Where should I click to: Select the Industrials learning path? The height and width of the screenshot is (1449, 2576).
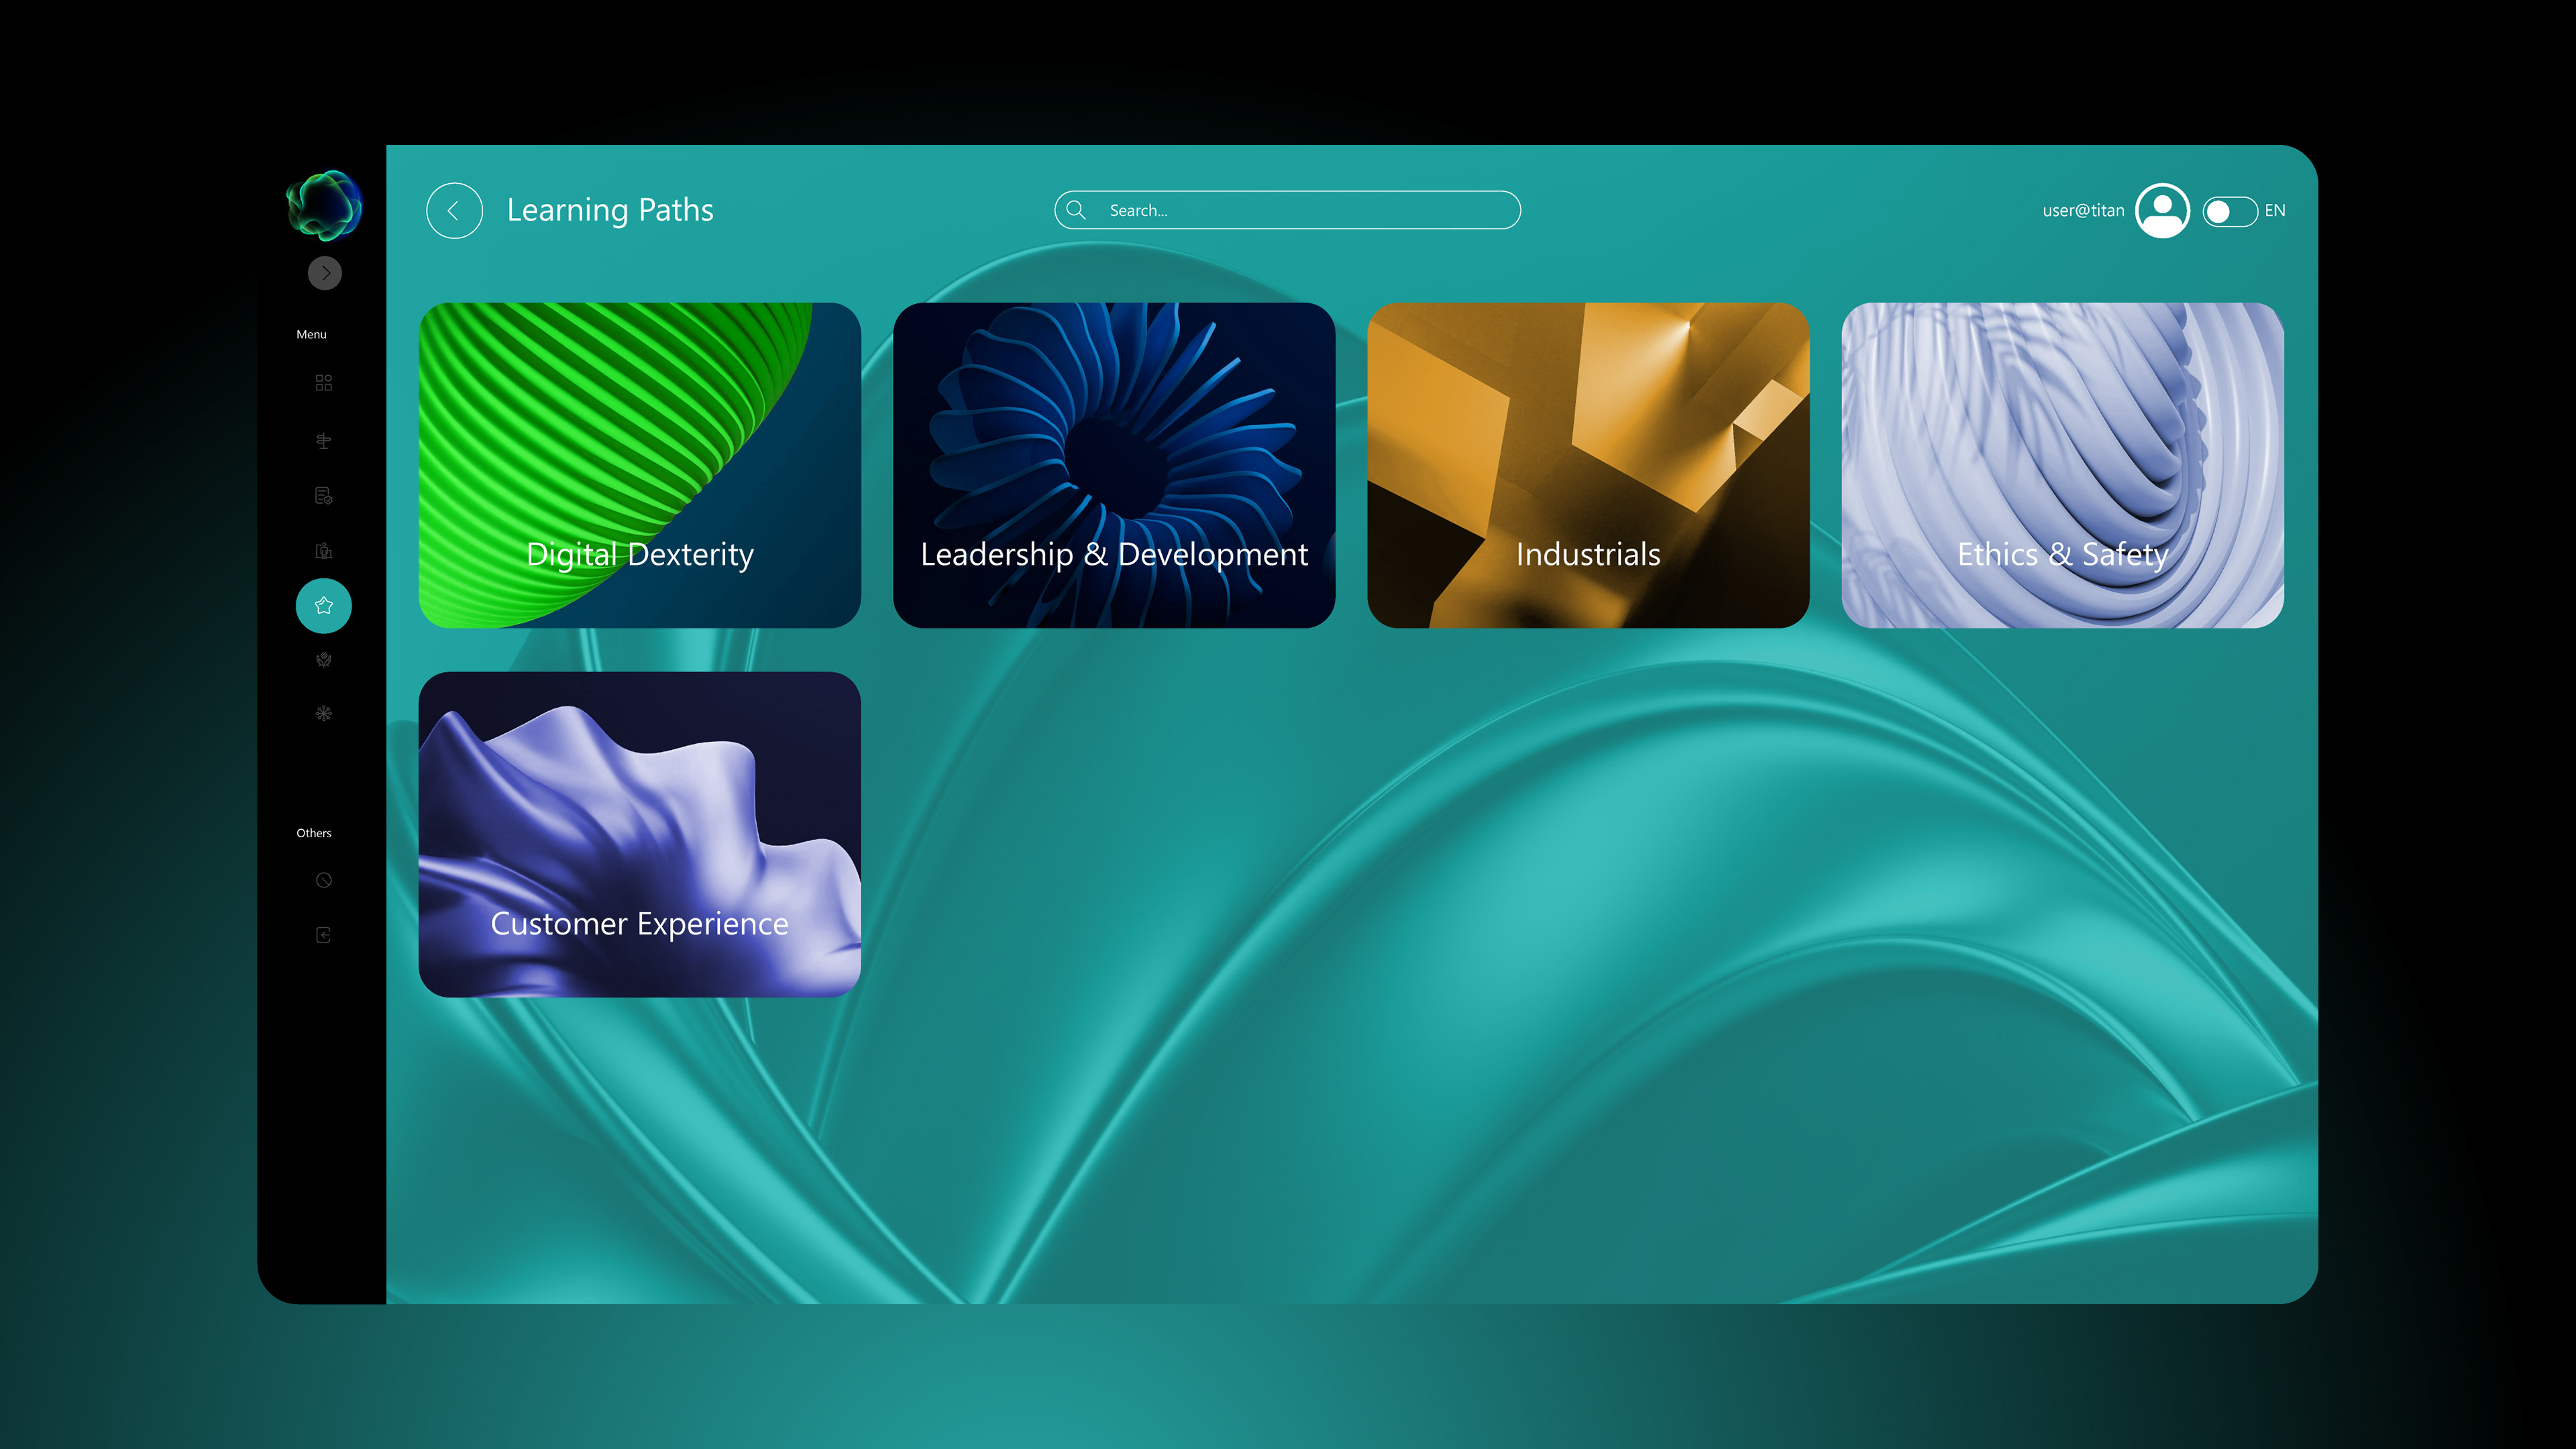(x=1588, y=465)
